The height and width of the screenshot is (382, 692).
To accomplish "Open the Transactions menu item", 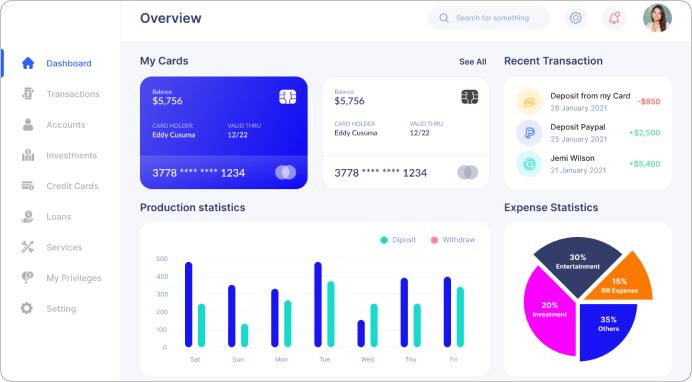I will (61, 94).
